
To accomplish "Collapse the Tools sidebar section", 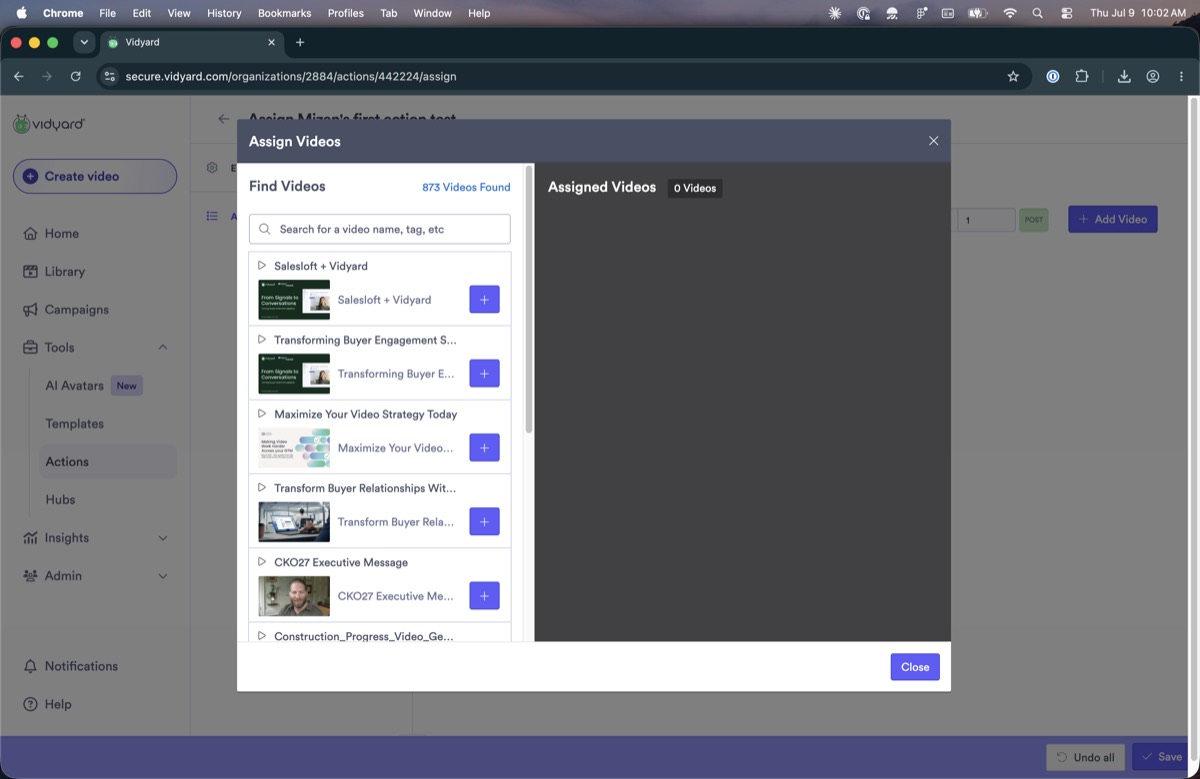I will point(163,347).
